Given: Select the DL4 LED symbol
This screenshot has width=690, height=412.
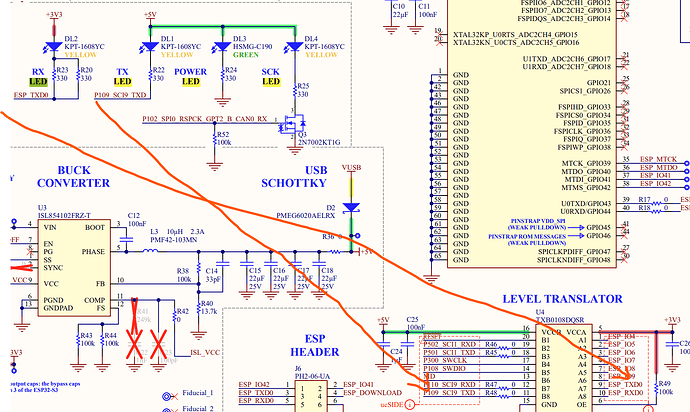Looking at the screenshot, I should coord(294,46).
